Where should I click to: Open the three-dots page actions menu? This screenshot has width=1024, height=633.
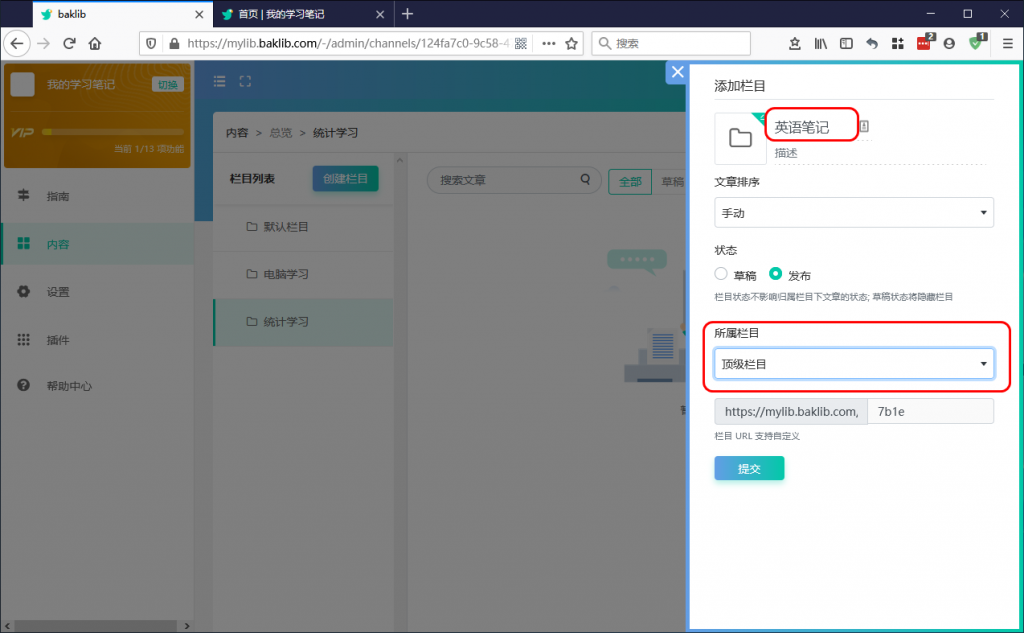coord(548,43)
